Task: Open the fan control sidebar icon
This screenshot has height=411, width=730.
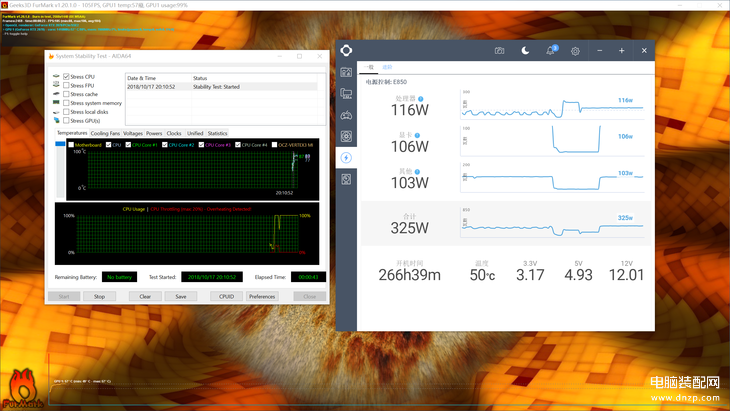Action: (346, 136)
